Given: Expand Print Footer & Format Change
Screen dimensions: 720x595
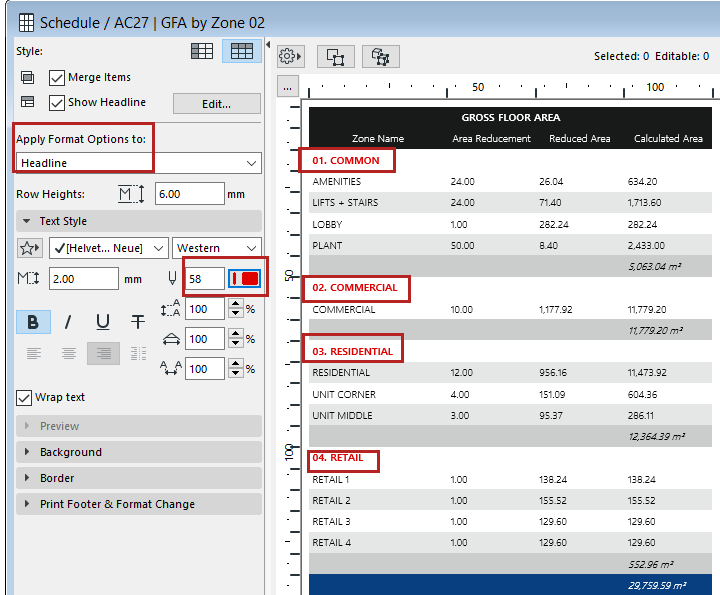Looking at the screenshot, I should [x=139, y=504].
